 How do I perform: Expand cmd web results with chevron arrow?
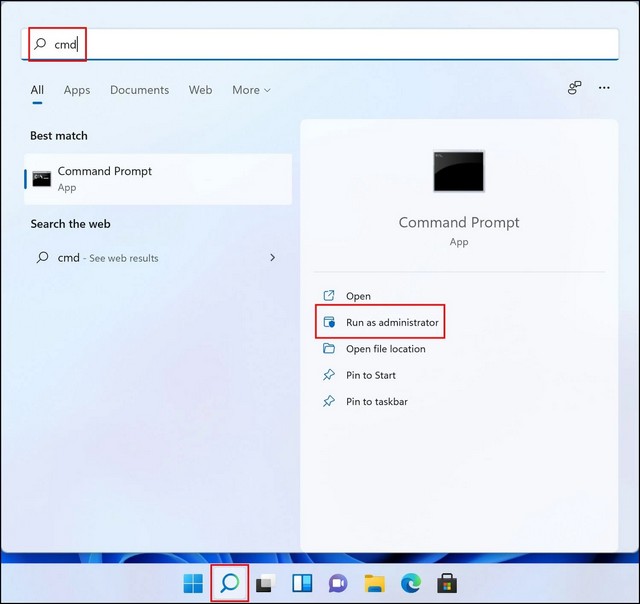273,258
